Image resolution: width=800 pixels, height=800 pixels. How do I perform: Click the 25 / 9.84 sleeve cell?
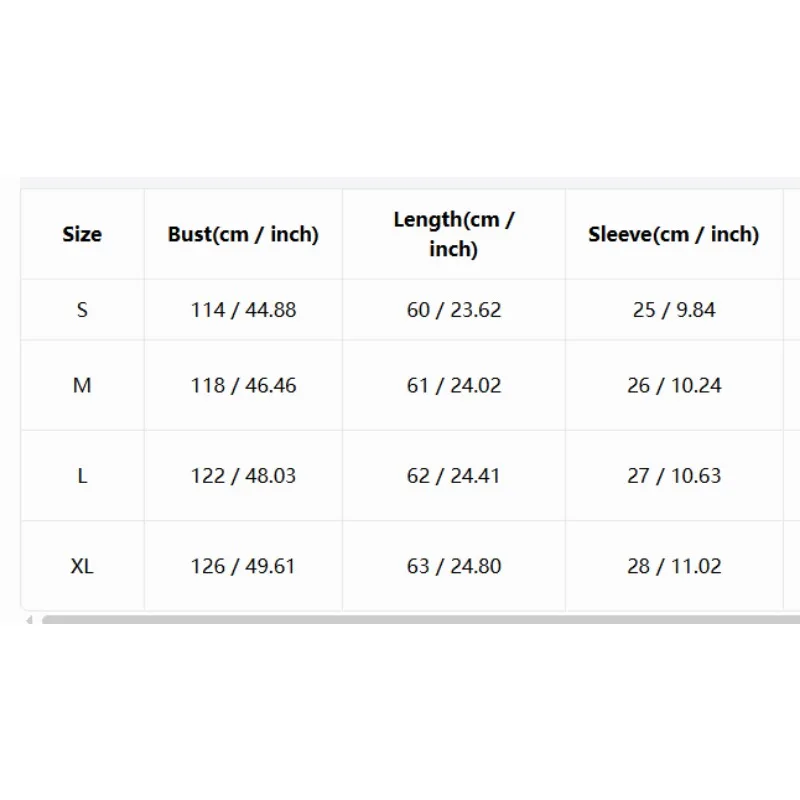(674, 310)
